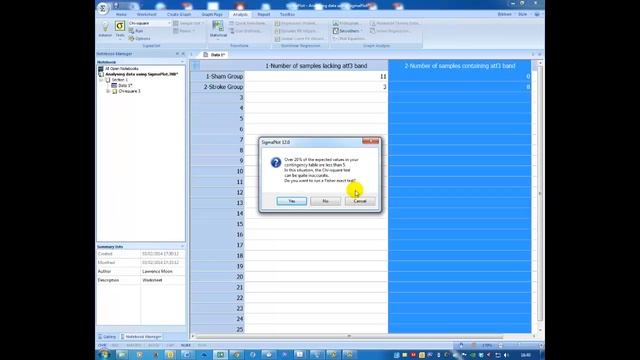Viewport: 640px width, 360px height.
Task: Select column header 2-Number of samples containing atf3 band
Action: (x=460, y=66)
